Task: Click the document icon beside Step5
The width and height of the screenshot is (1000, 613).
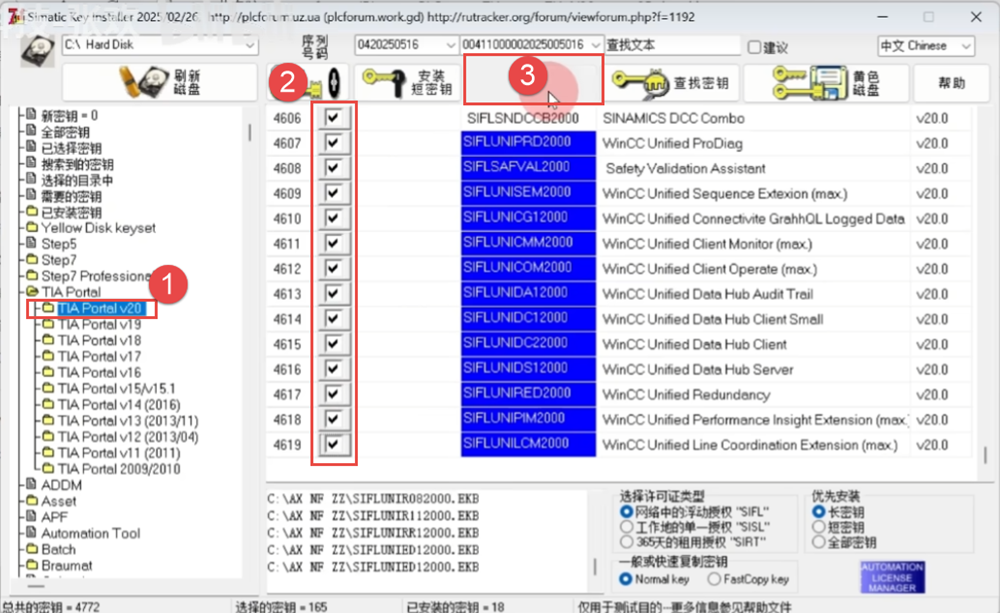Action: click(x=31, y=244)
